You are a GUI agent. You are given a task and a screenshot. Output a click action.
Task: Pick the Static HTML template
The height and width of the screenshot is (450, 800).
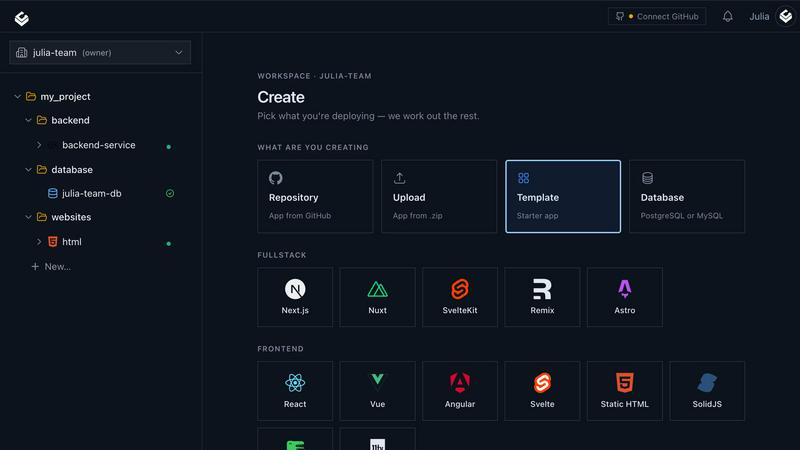[x=624, y=391]
